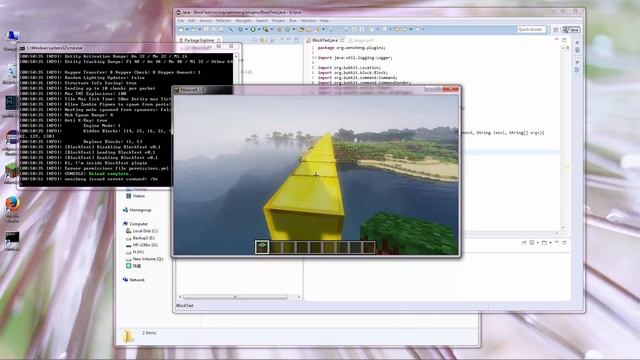
Task: Maximize the editor area in Eclipse
Action: point(564,40)
